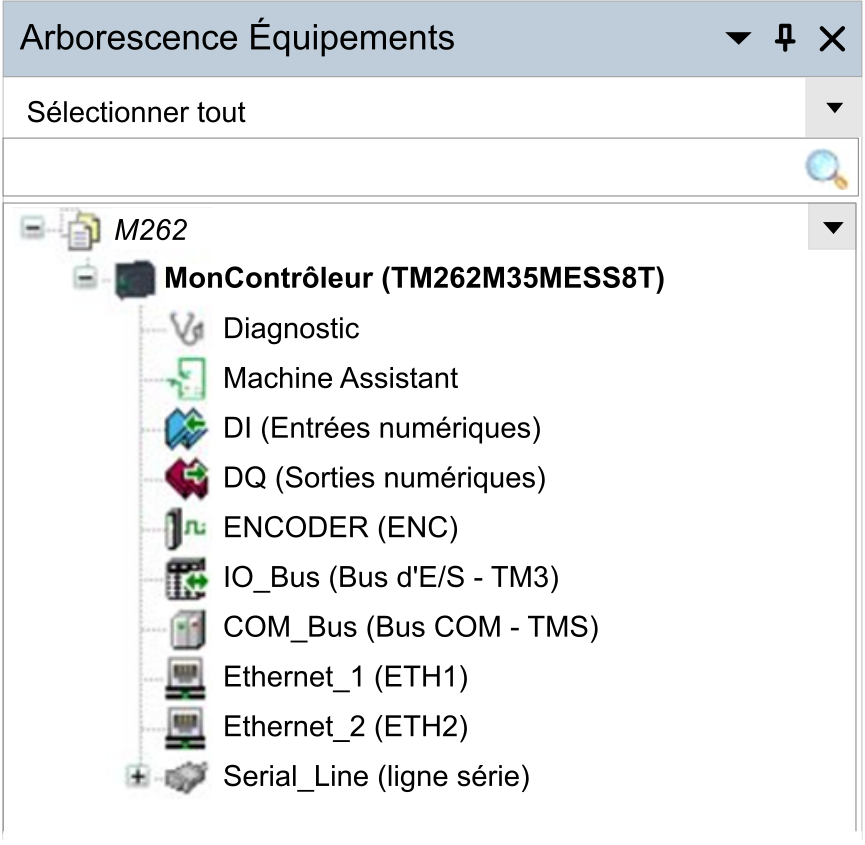Click the search magnifier icon
Screen dimensions: 865x845
click(826, 169)
